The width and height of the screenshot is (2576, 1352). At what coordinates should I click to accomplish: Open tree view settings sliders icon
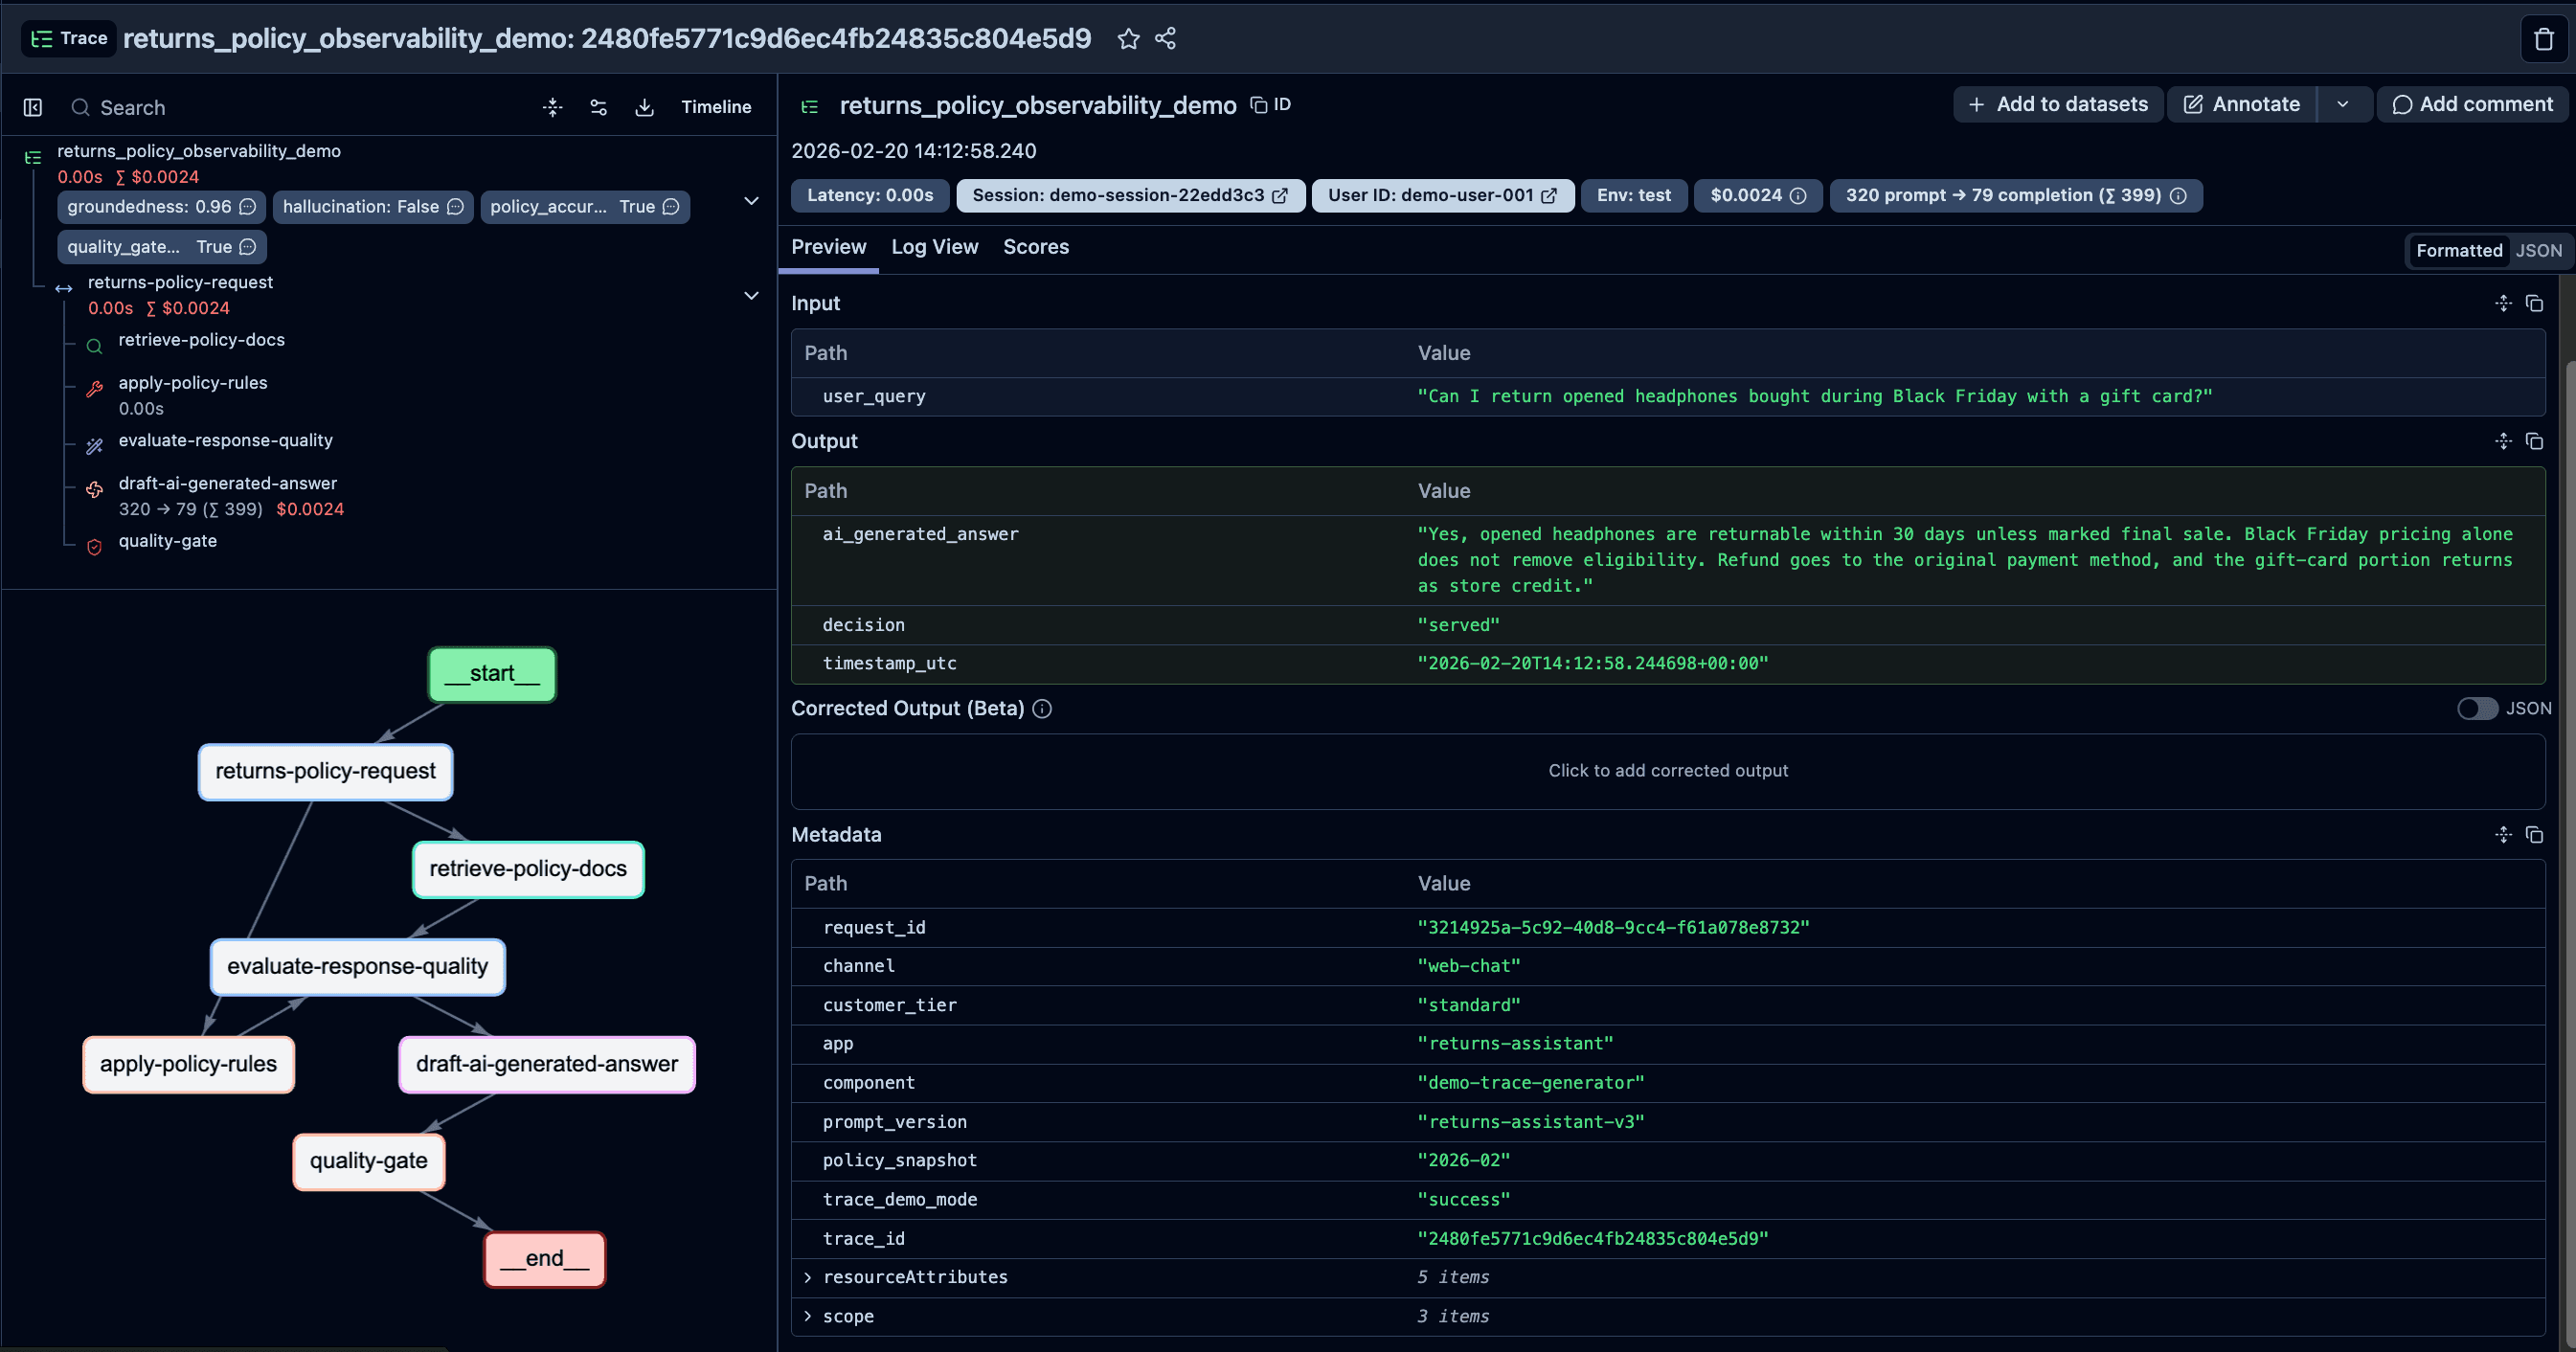click(598, 107)
